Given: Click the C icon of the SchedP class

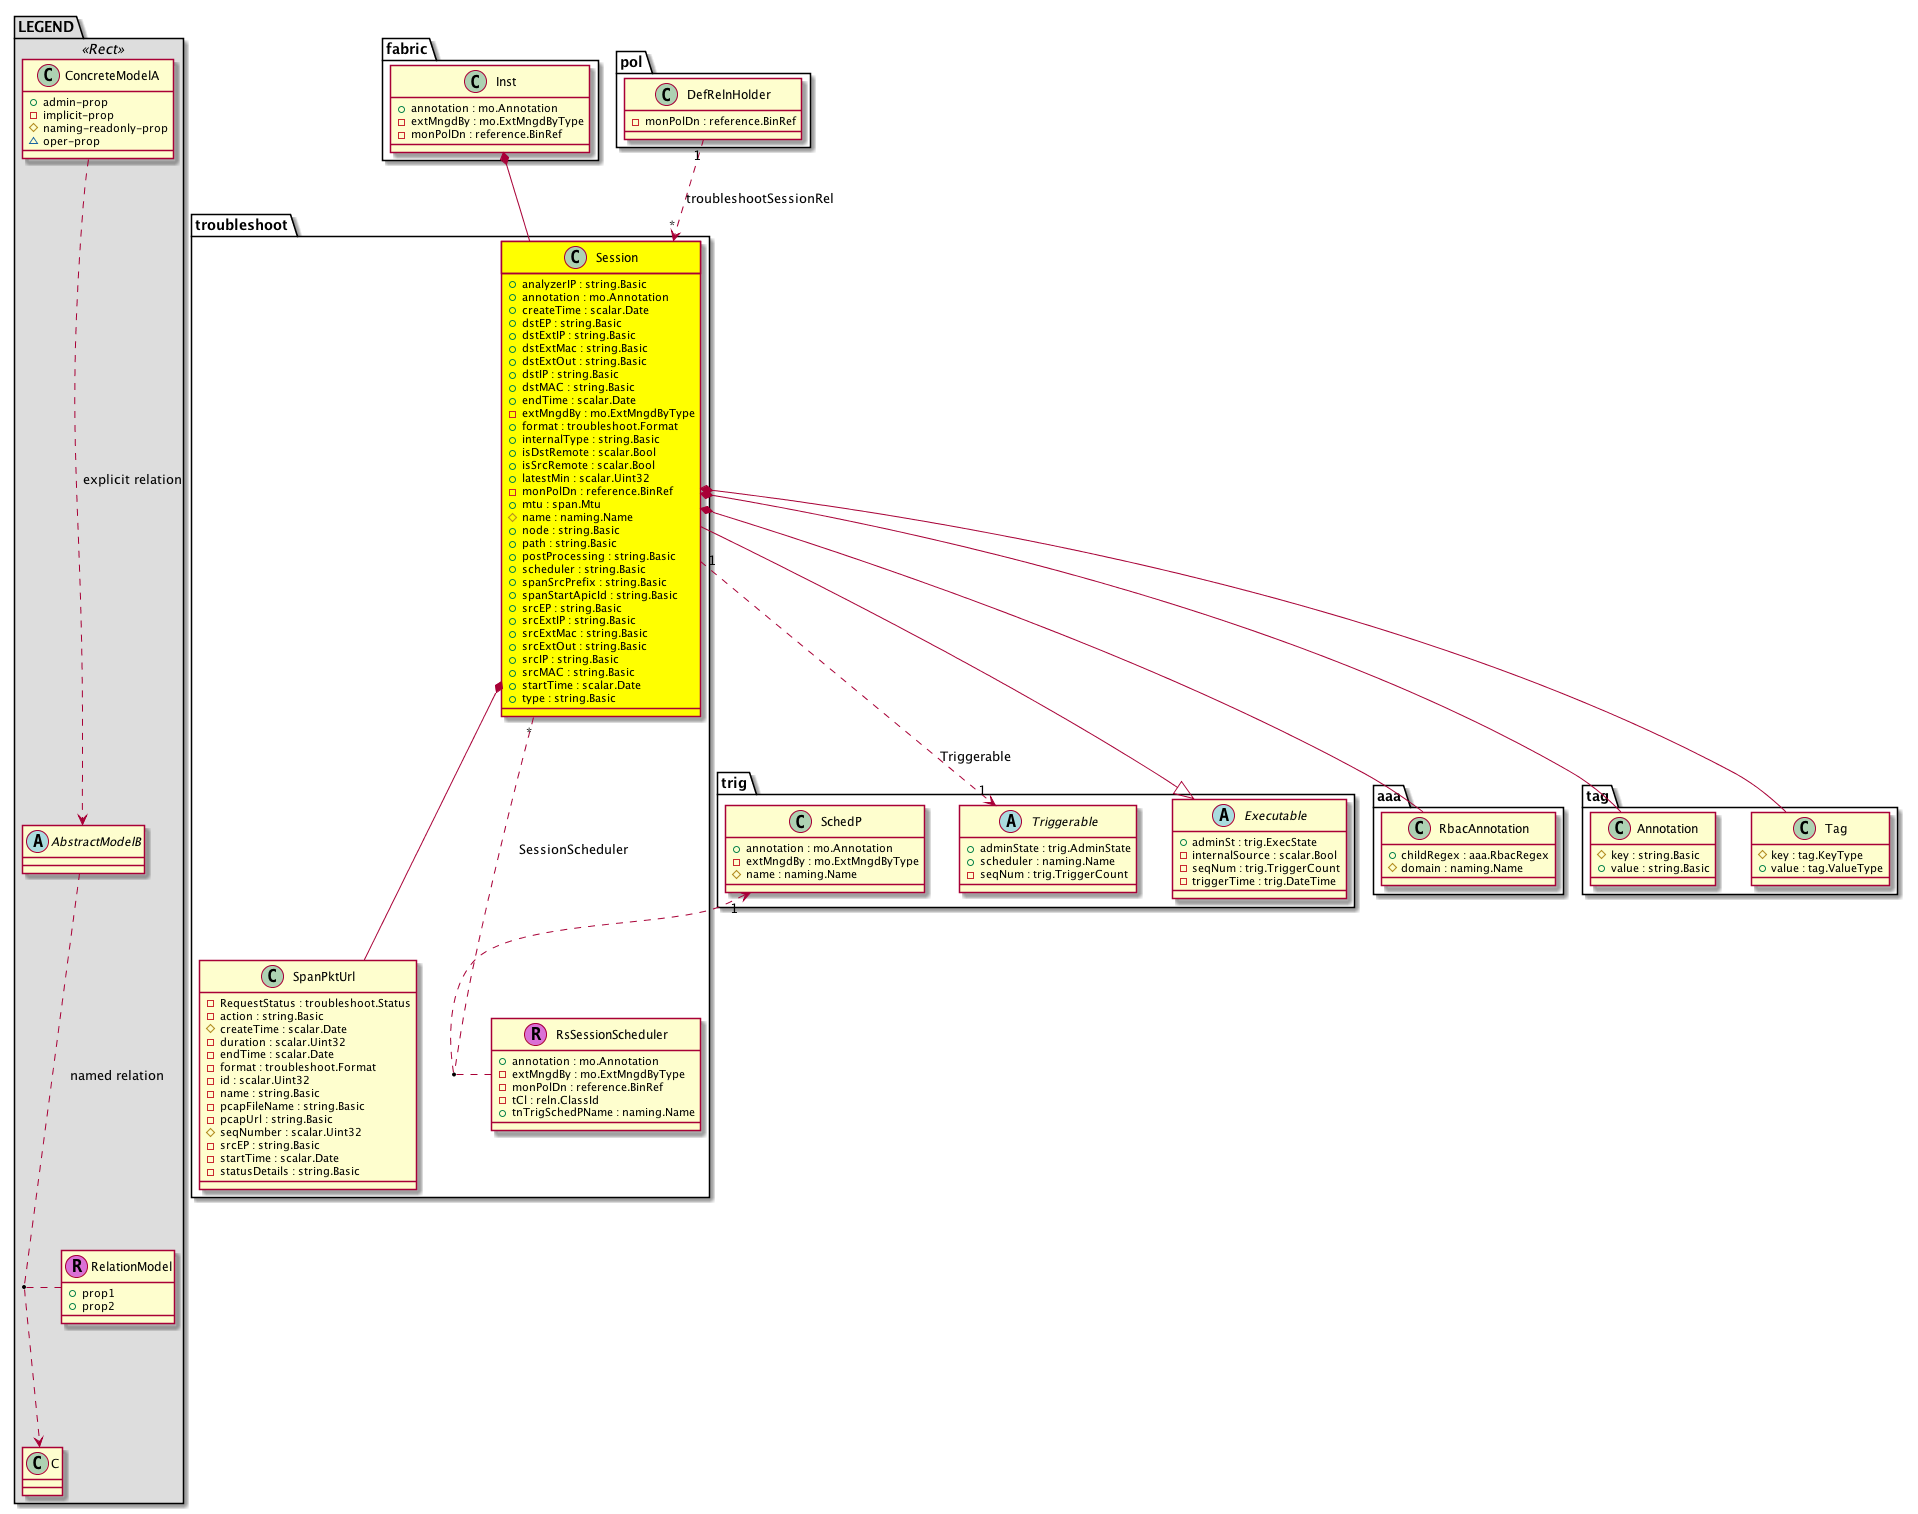Looking at the screenshot, I should [800, 821].
